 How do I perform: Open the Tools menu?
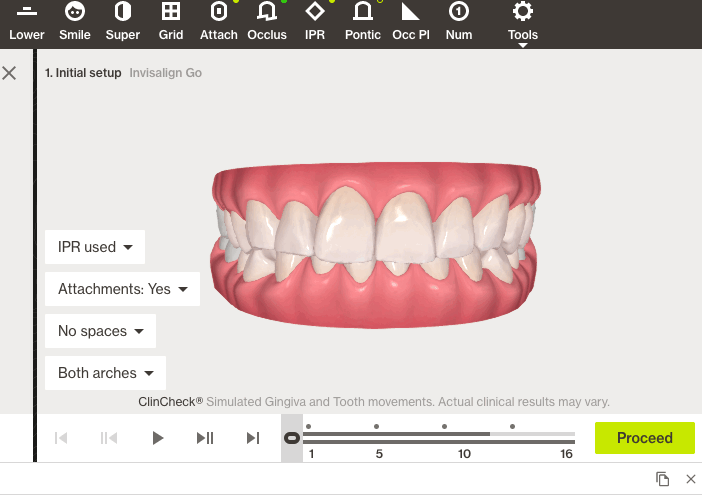[x=522, y=23]
